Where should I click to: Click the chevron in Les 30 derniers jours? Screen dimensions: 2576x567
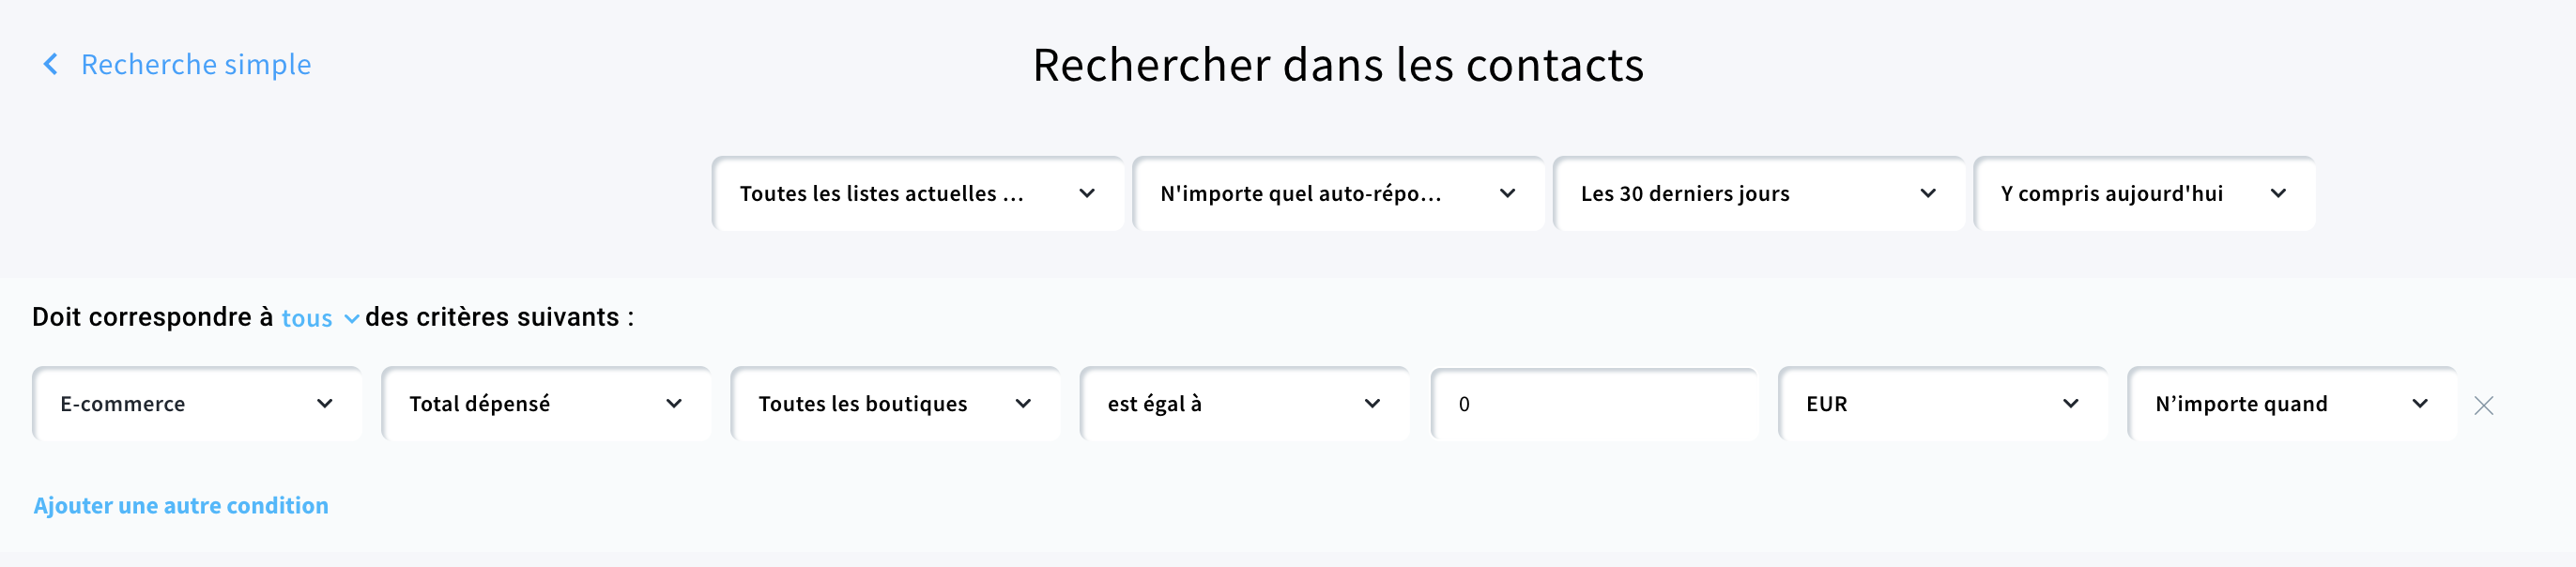coord(1928,193)
